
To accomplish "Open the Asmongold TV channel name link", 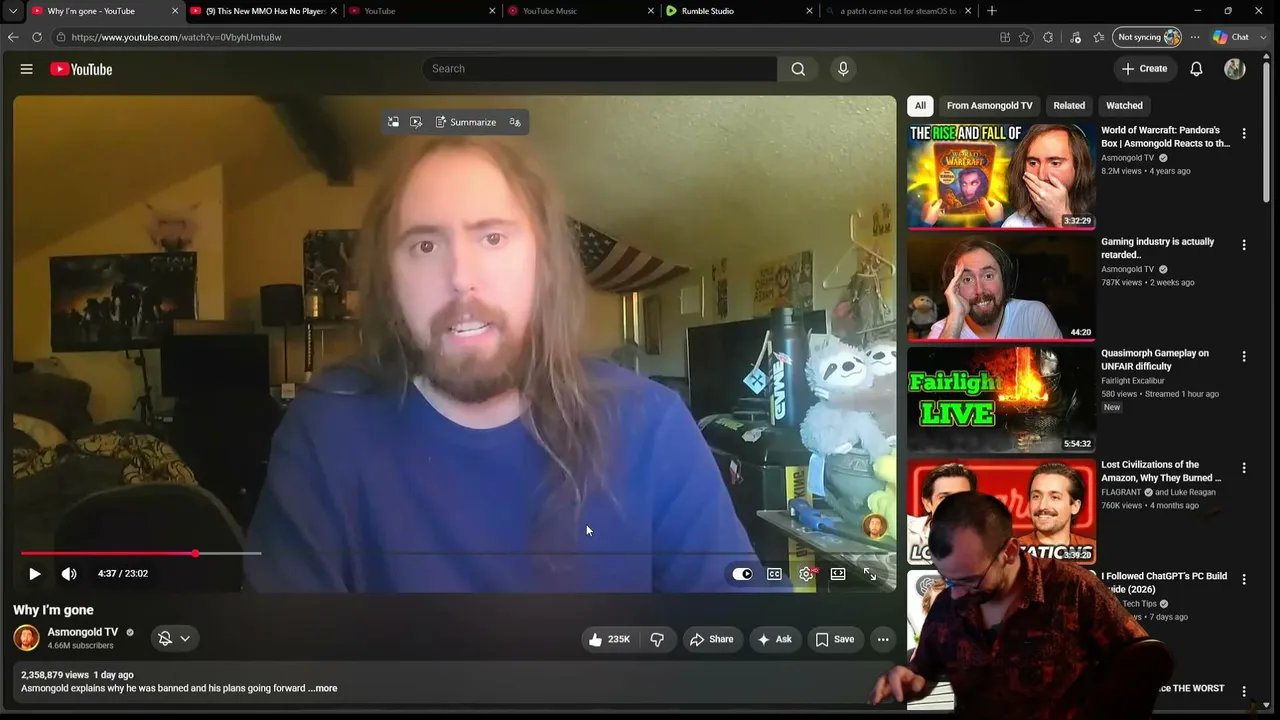I will (x=83, y=632).
